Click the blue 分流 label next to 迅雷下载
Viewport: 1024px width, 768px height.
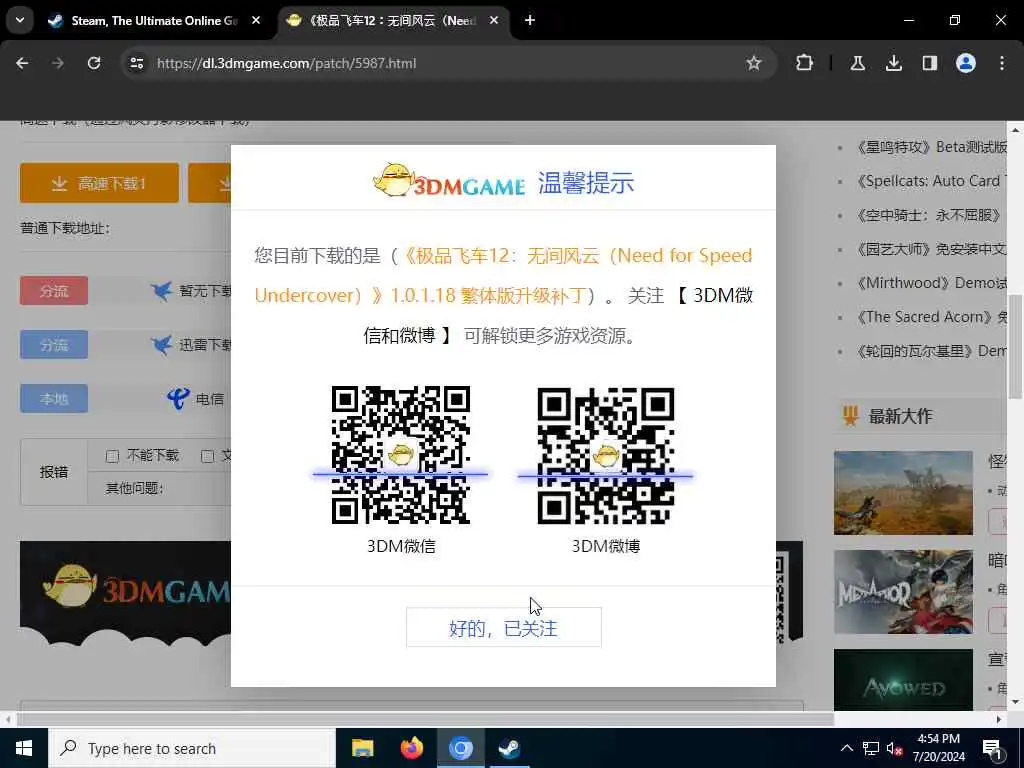[54, 344]
